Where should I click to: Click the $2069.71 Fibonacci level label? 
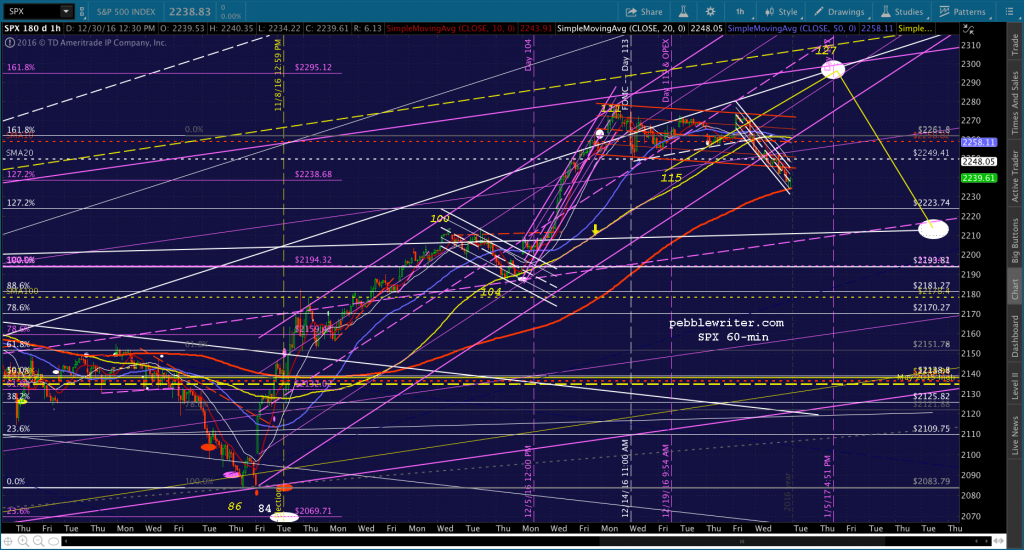(313, 511)
